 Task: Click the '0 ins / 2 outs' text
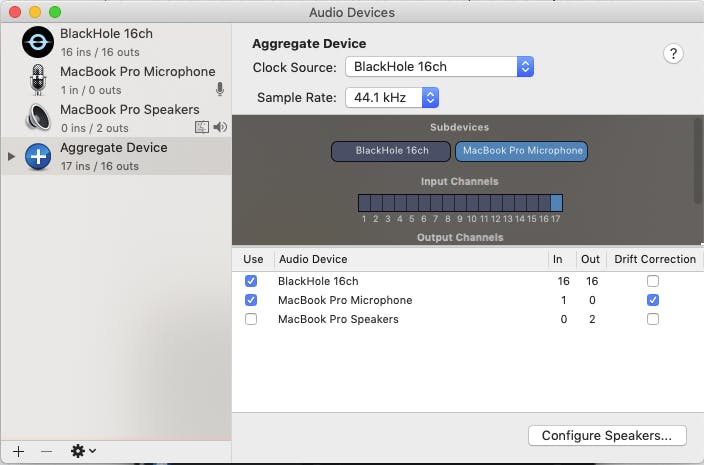(x=95, y=128)
